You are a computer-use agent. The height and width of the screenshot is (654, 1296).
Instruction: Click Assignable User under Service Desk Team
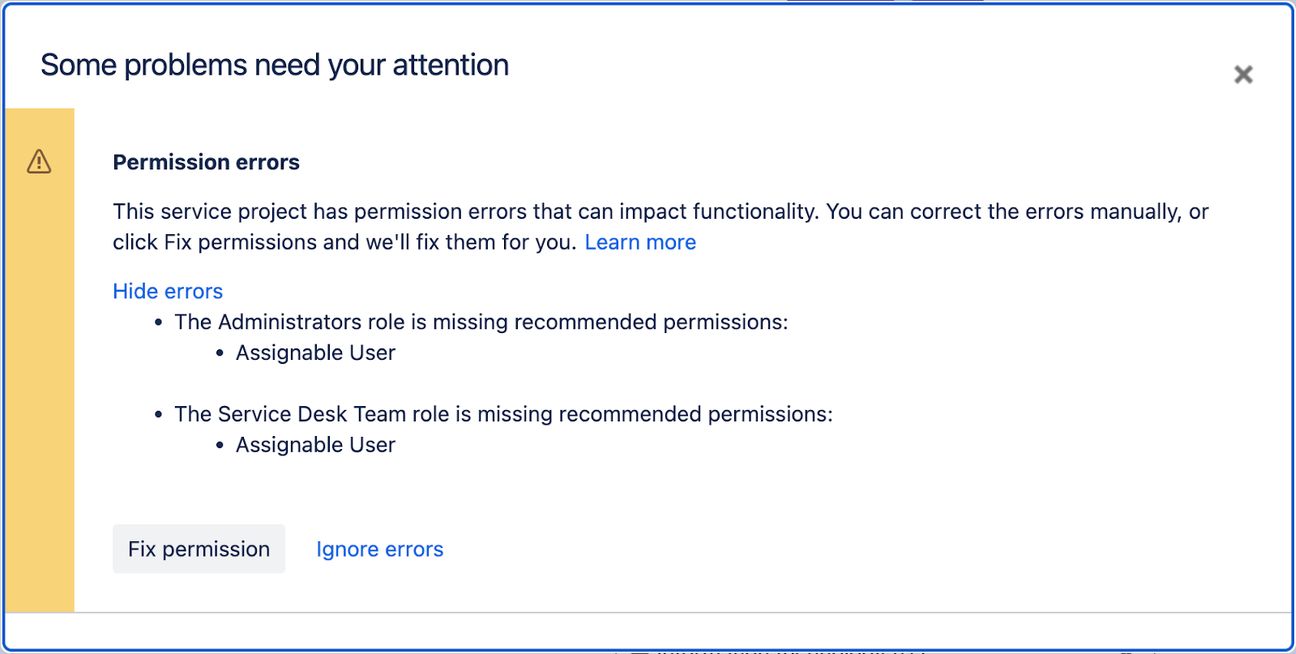click(x=315, y=445)
